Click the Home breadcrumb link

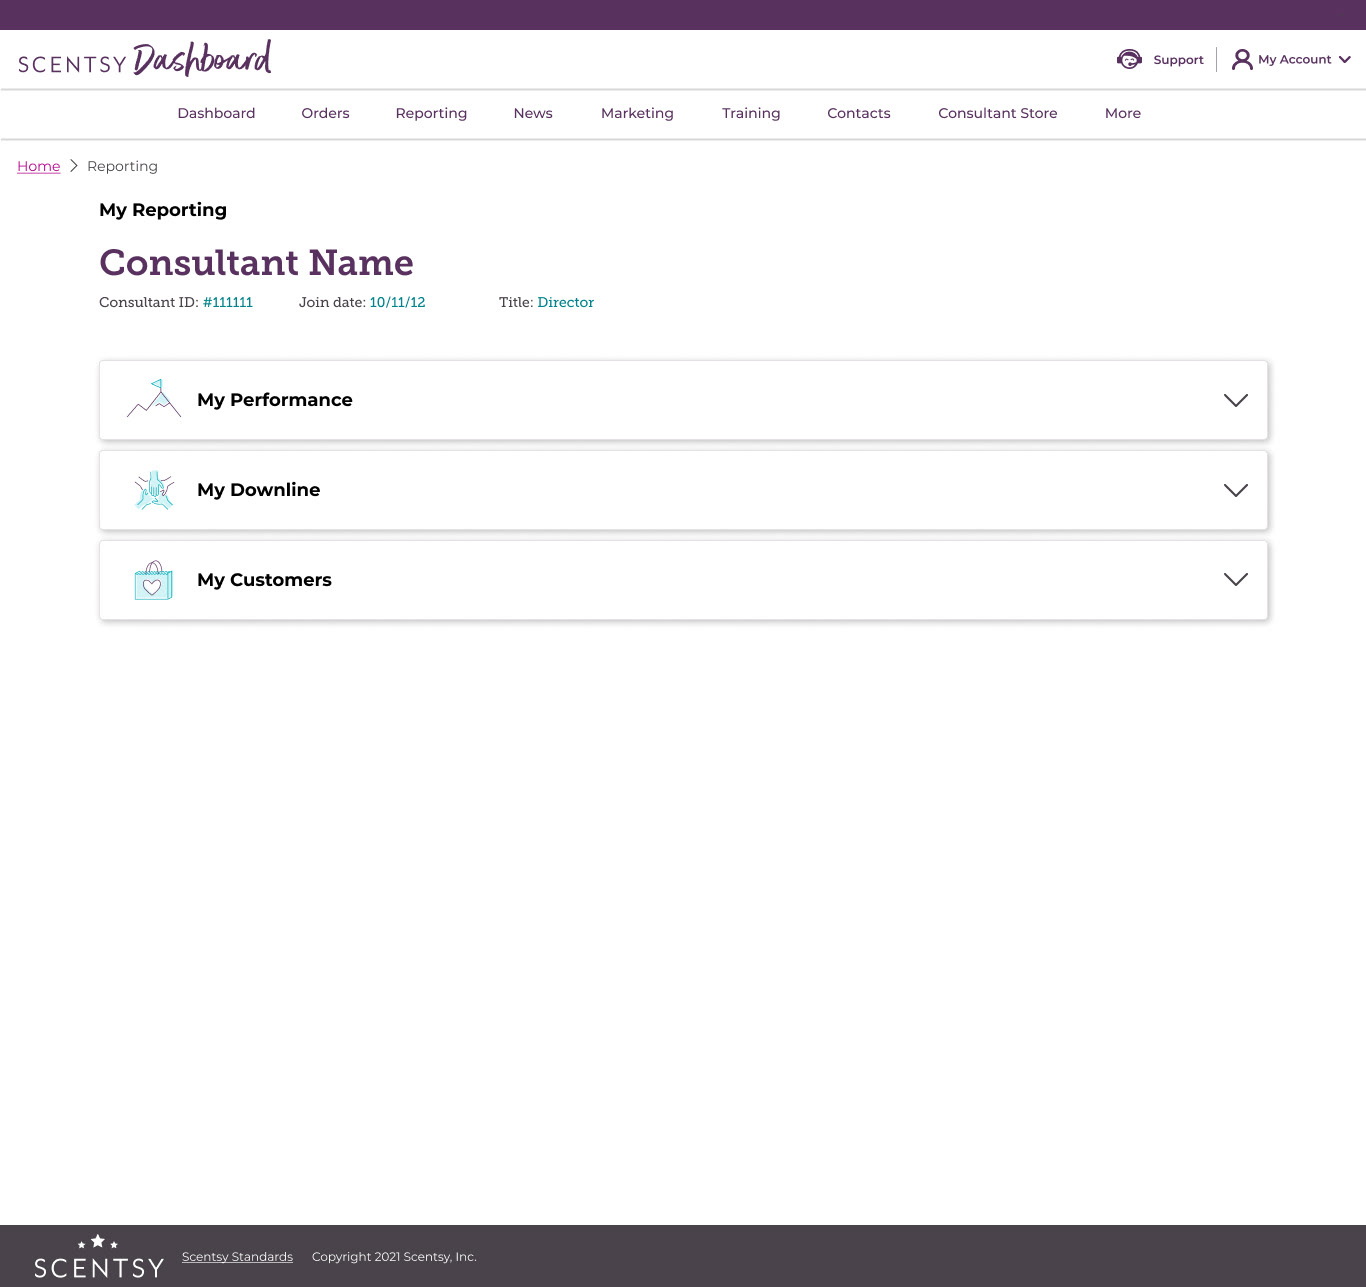click(x=39, y=166)
